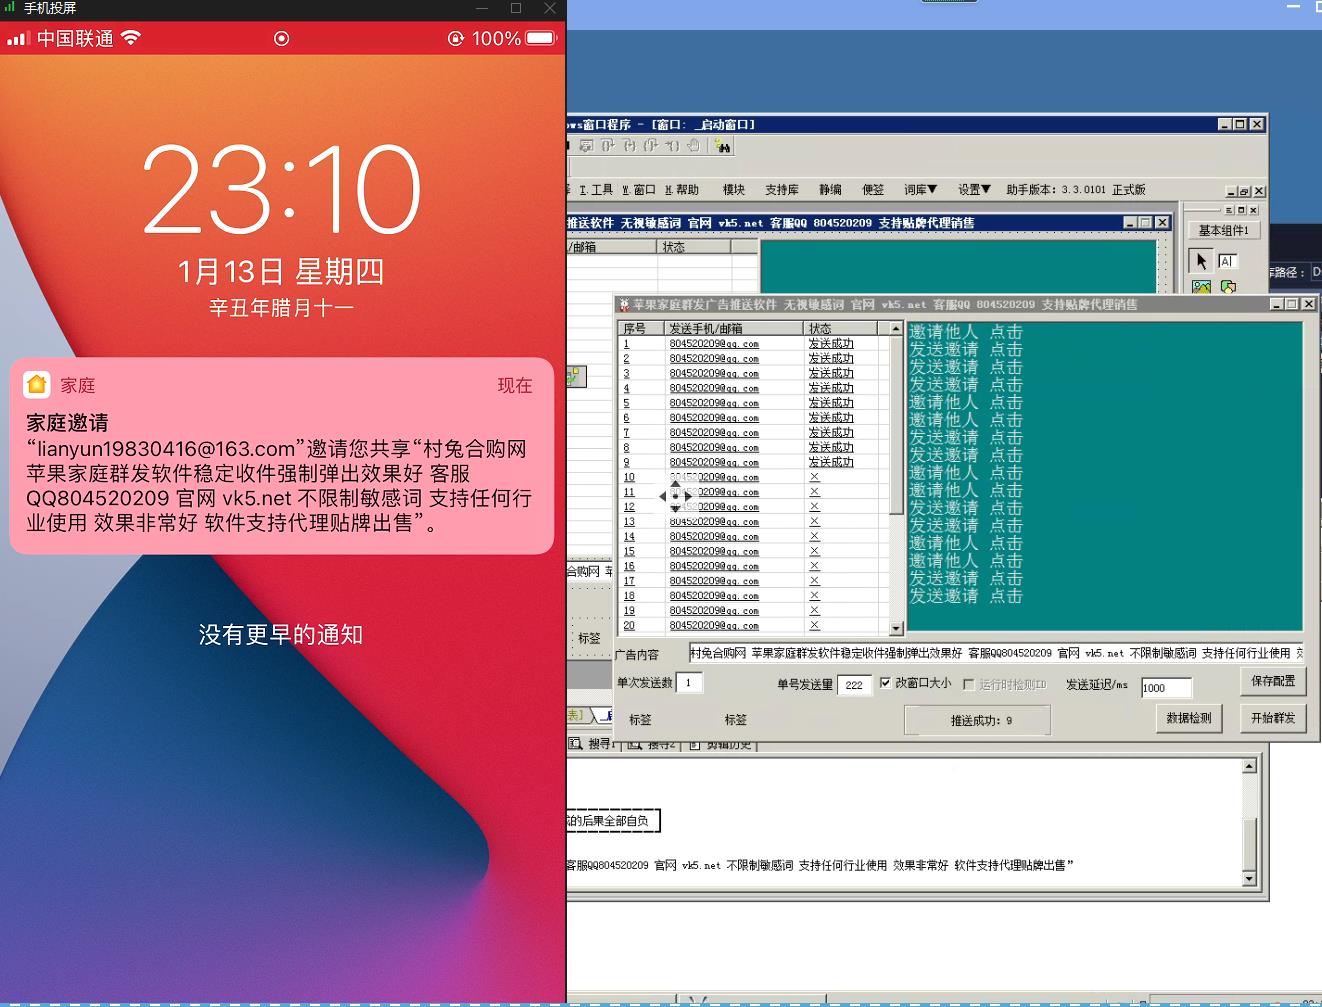Select the arrow pointer tool in 基本组件1 palette
This screenshot has width=1322, height=1007.
point(1201,260)
